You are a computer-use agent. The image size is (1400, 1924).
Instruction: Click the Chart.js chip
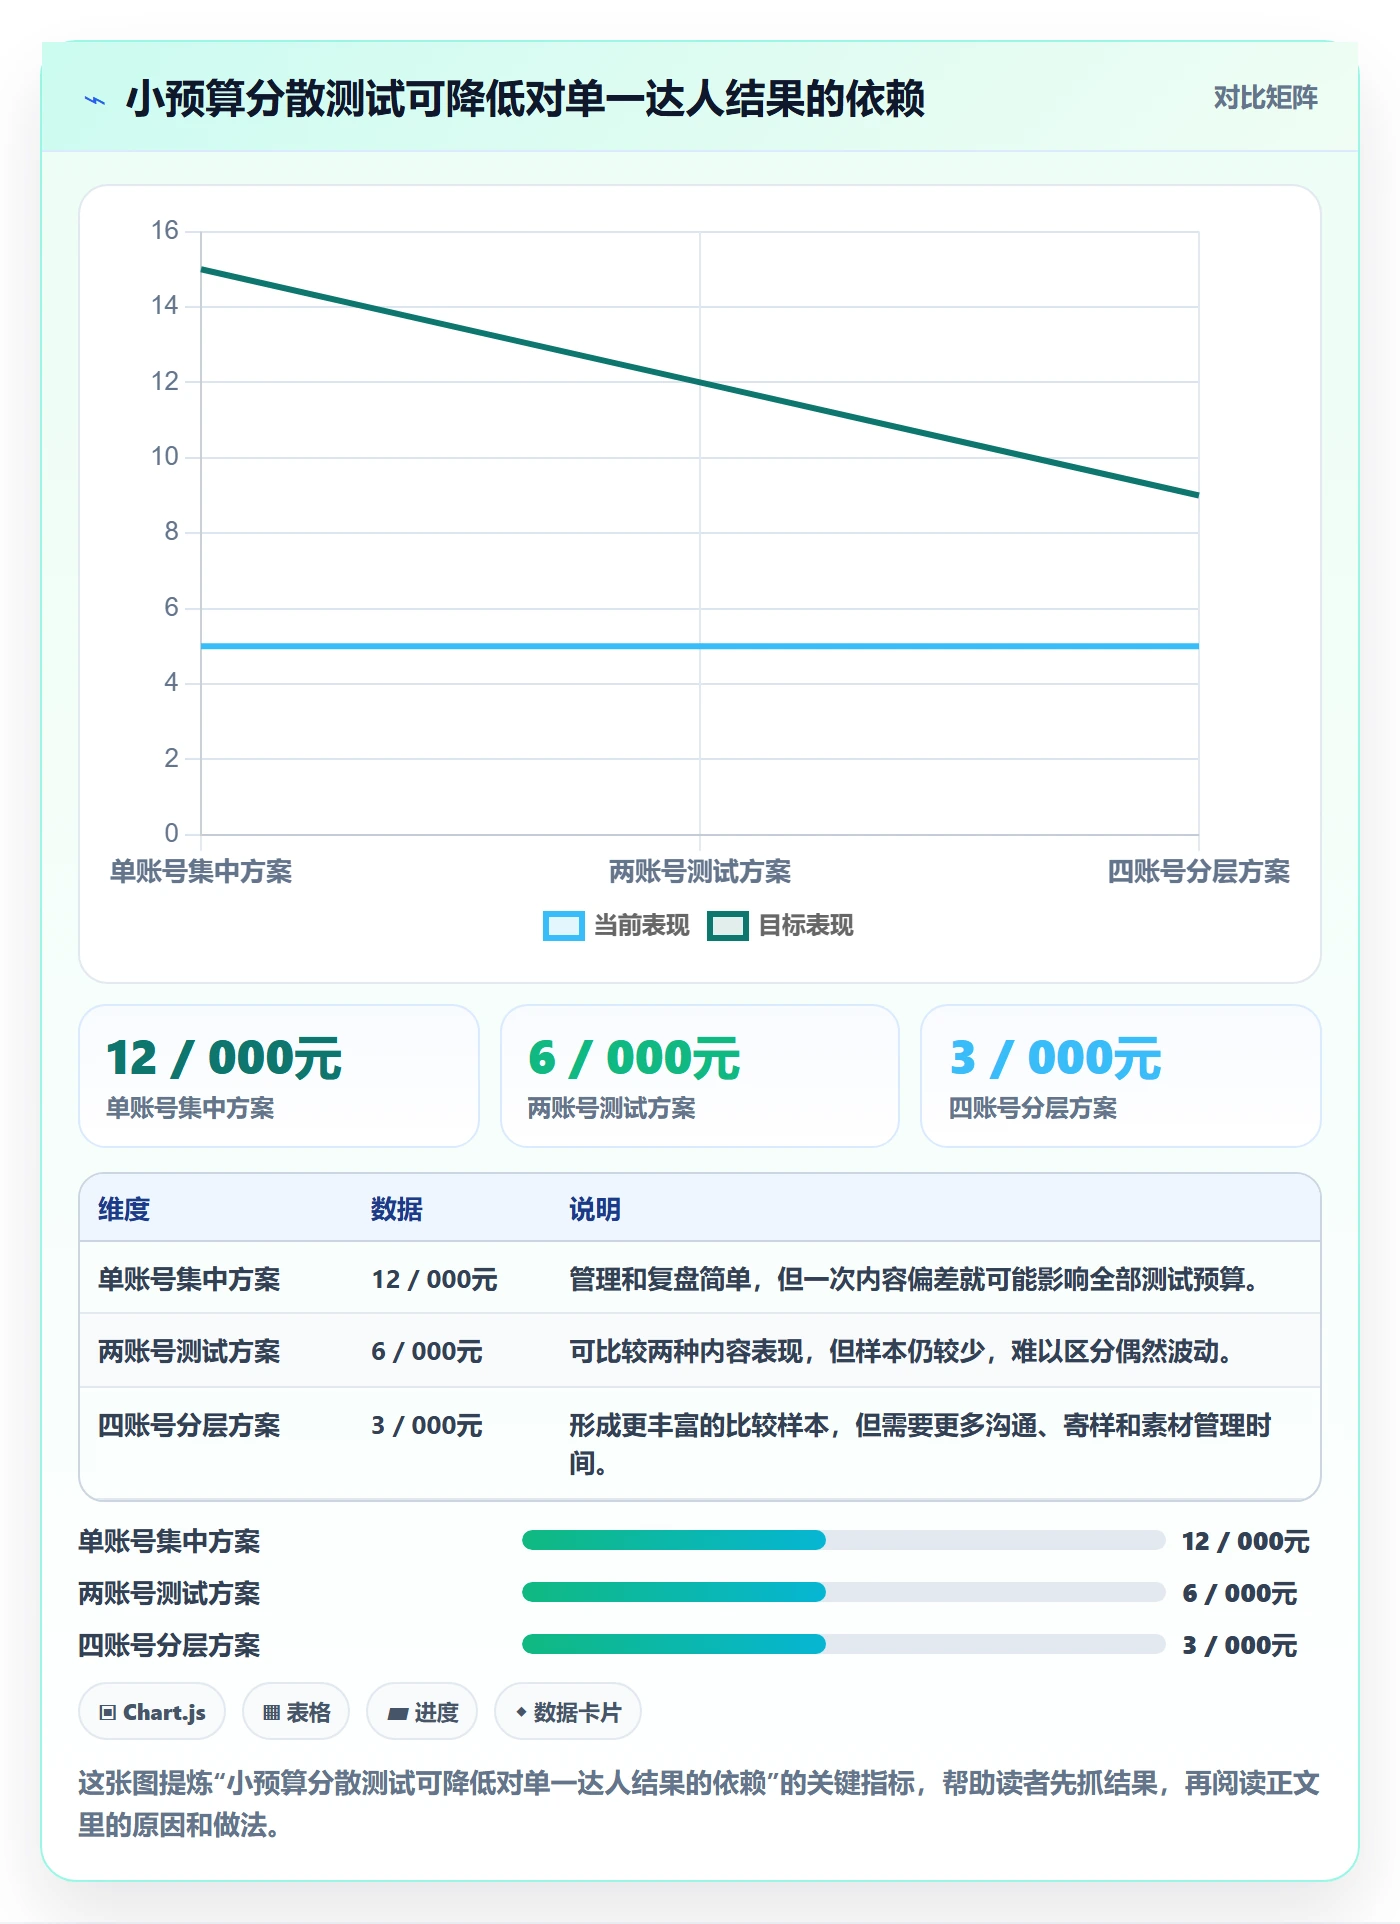click(152, 1712)
